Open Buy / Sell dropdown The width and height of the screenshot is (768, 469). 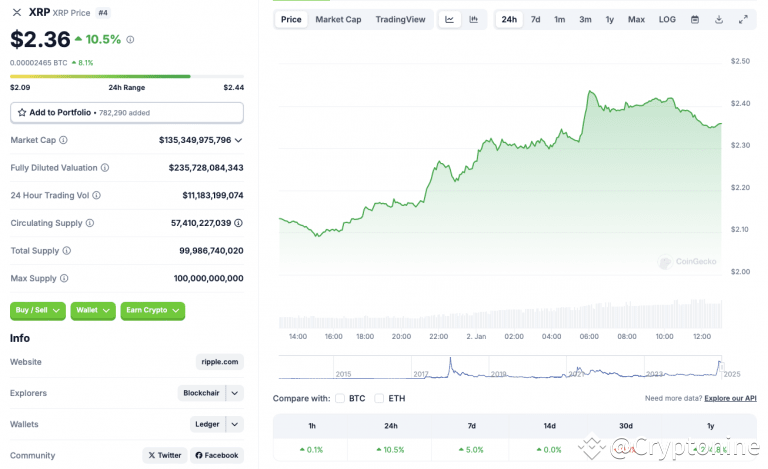[x=38, y=310]
